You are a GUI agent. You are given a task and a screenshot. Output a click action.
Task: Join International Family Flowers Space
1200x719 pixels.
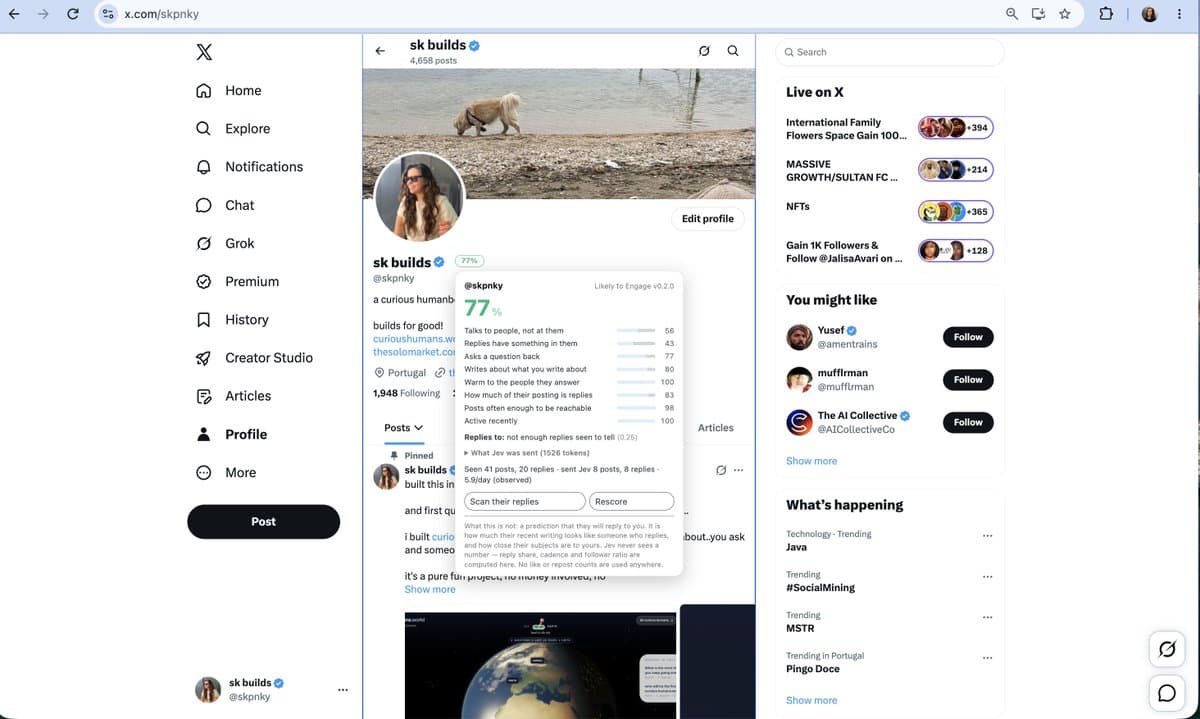point(890,128)
